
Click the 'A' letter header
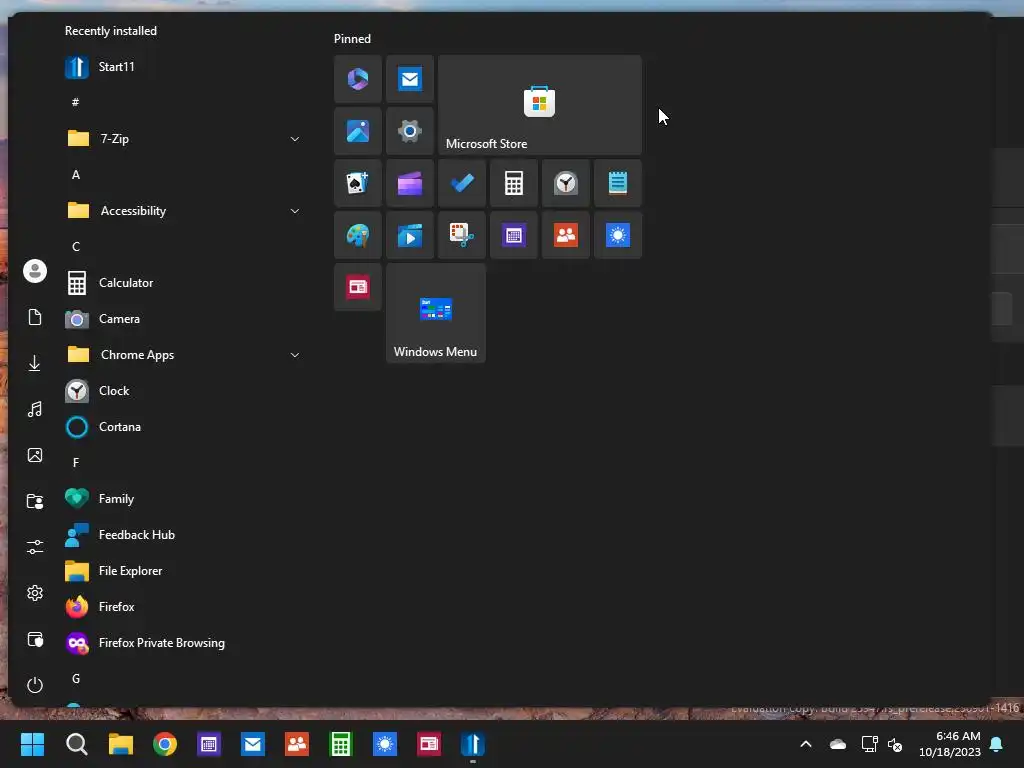(x=76, y=175)
